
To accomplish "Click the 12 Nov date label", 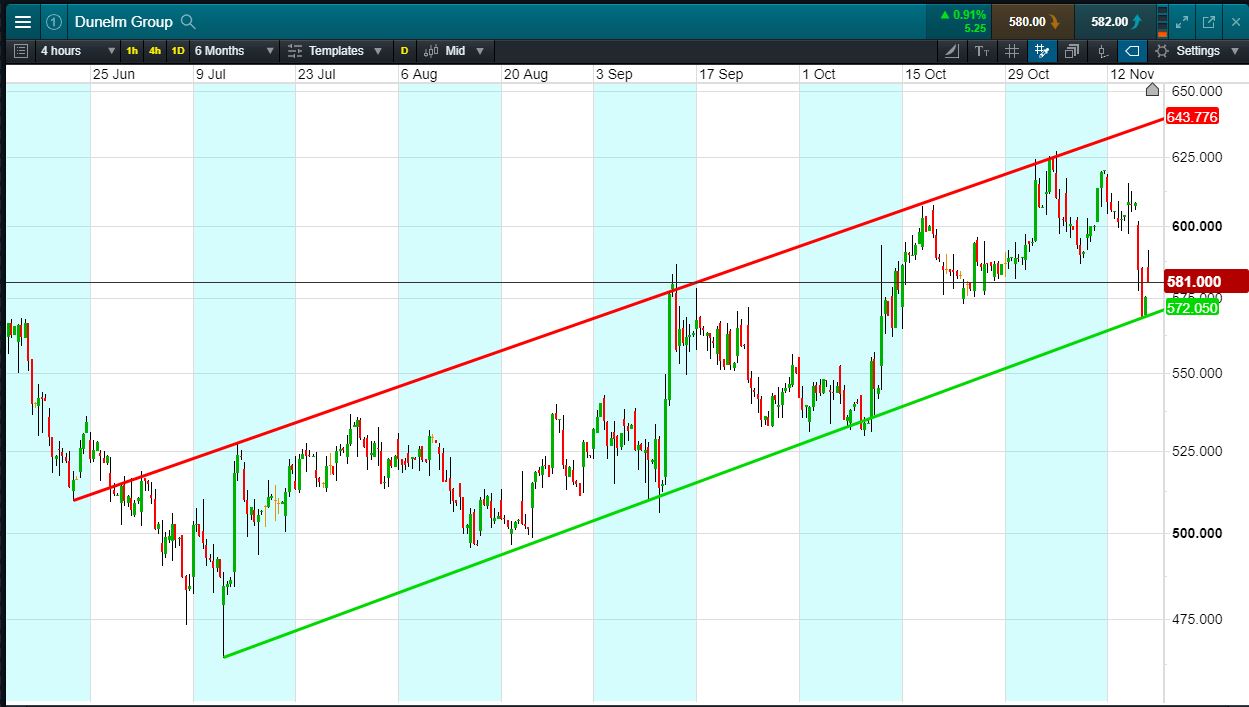I will (x=1133, y=74).
